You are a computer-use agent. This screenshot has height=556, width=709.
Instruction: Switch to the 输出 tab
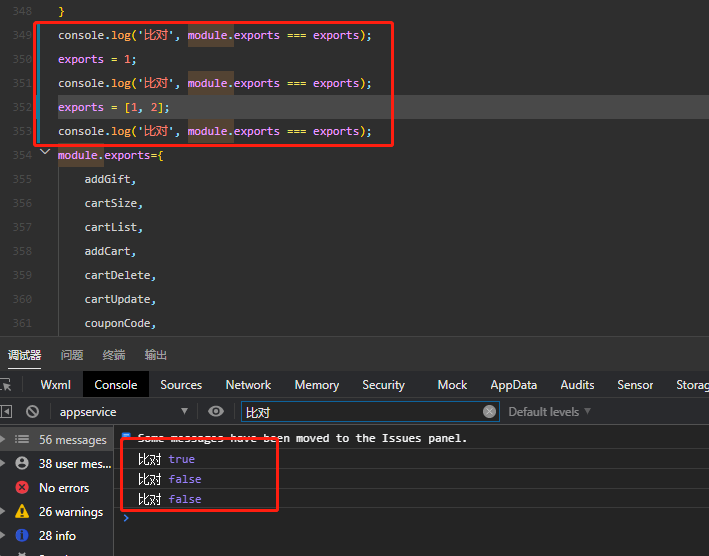pyautogui.click(x=156, y=355)
